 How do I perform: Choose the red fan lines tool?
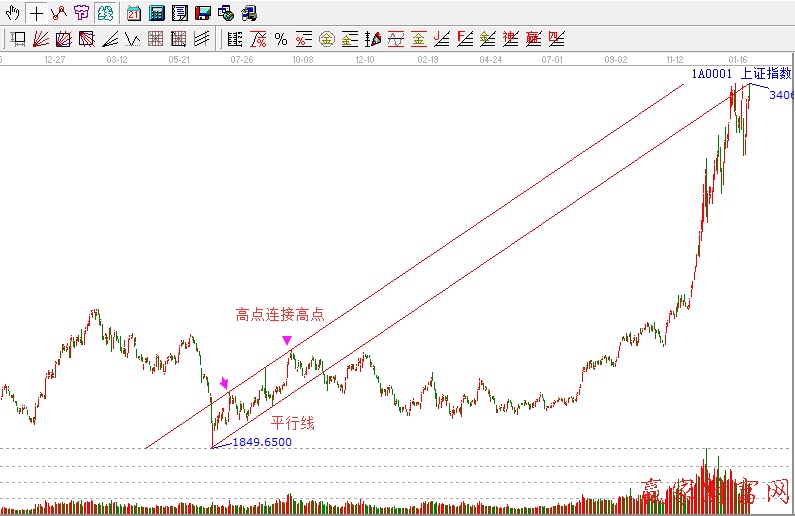click(x=41, y=39)
